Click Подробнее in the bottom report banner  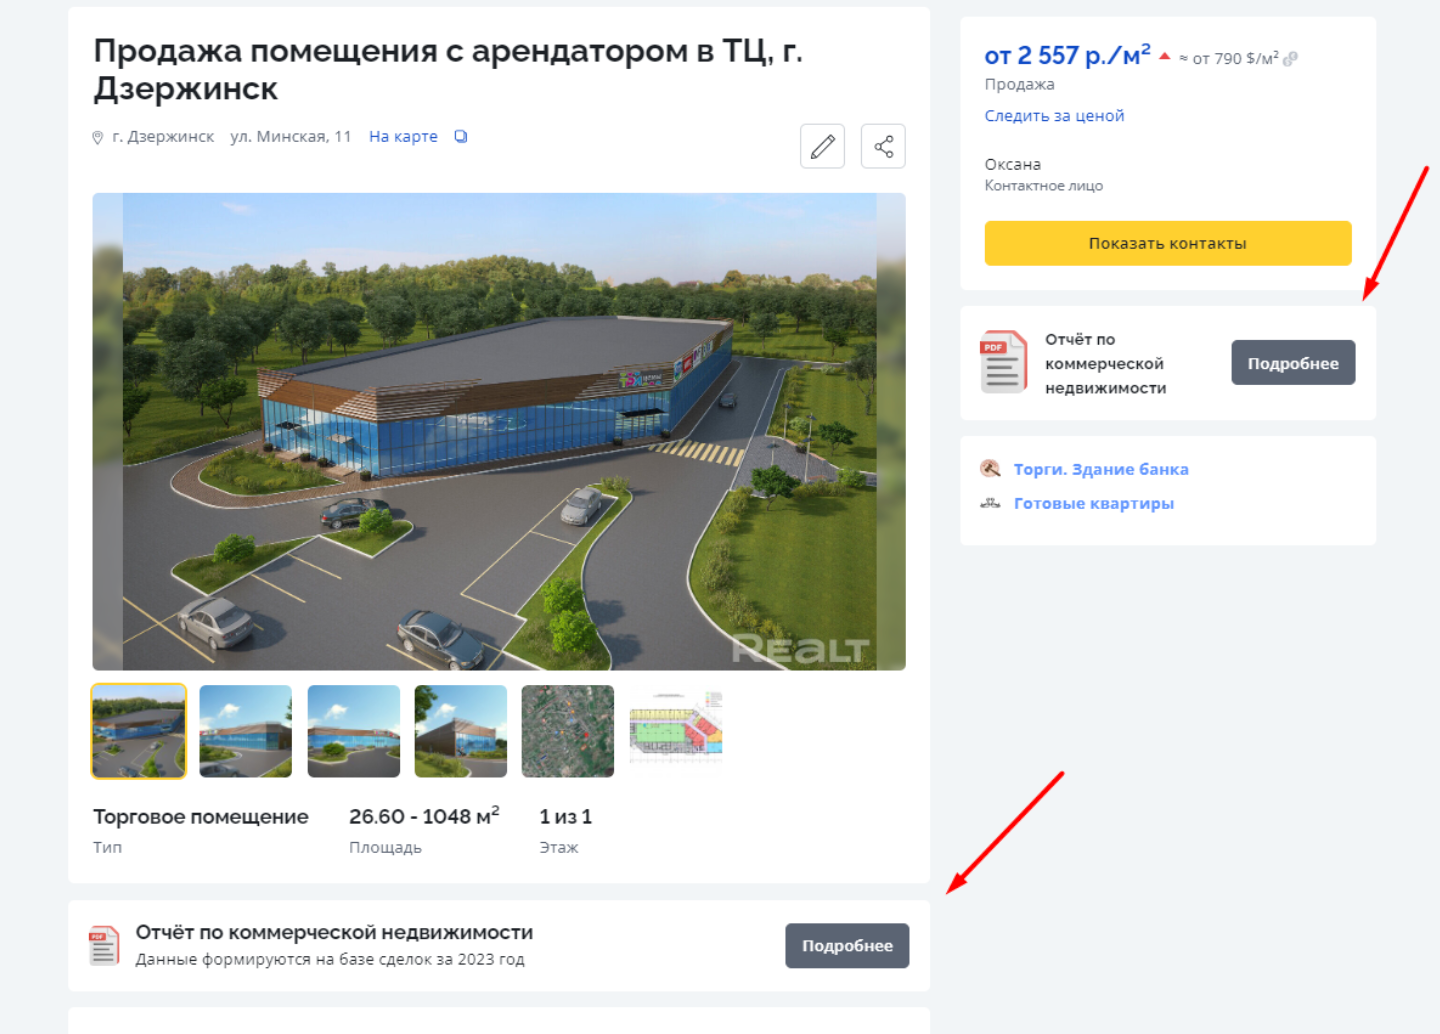click(x=847, y=946)
